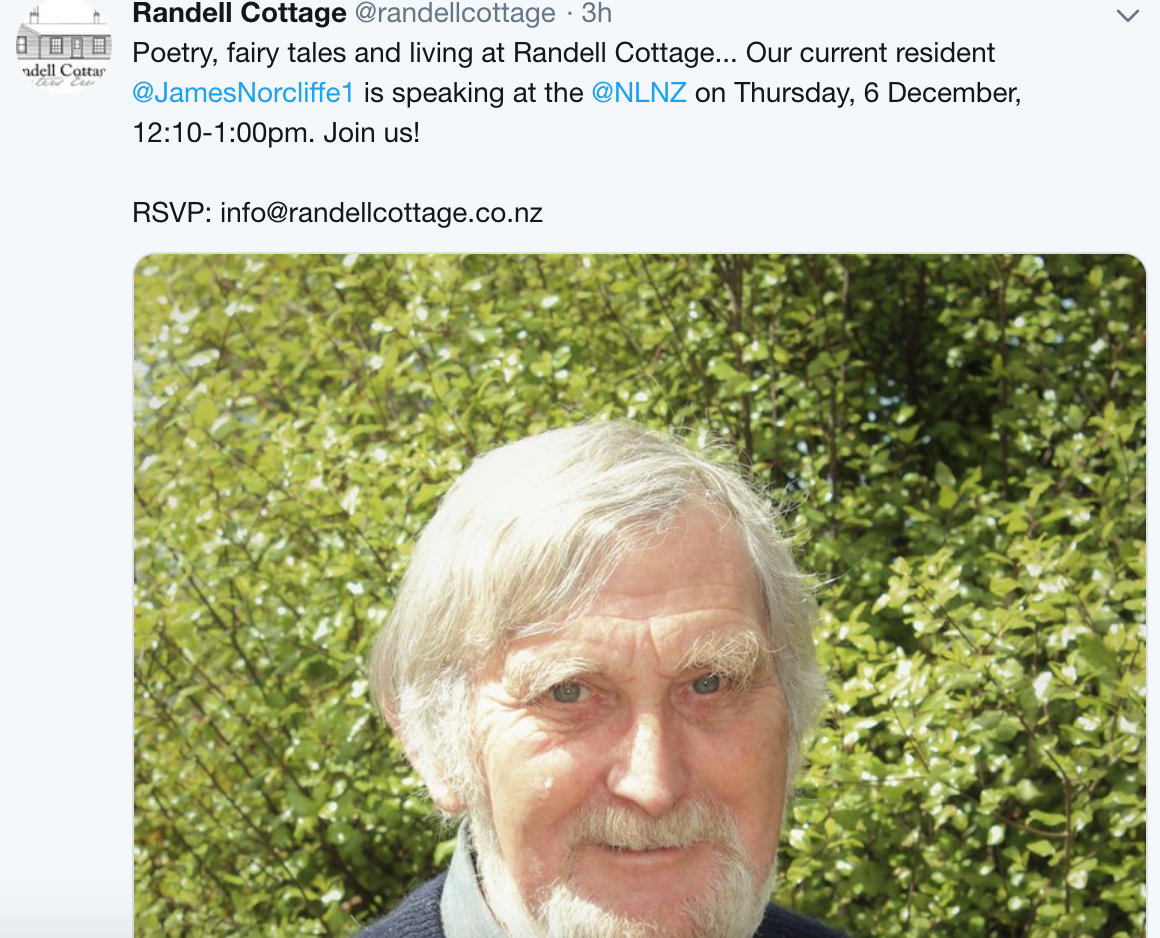1160x938 pixels.
Task: Open the Randell Cottage display name profile
Action: [x=239, y=13]
